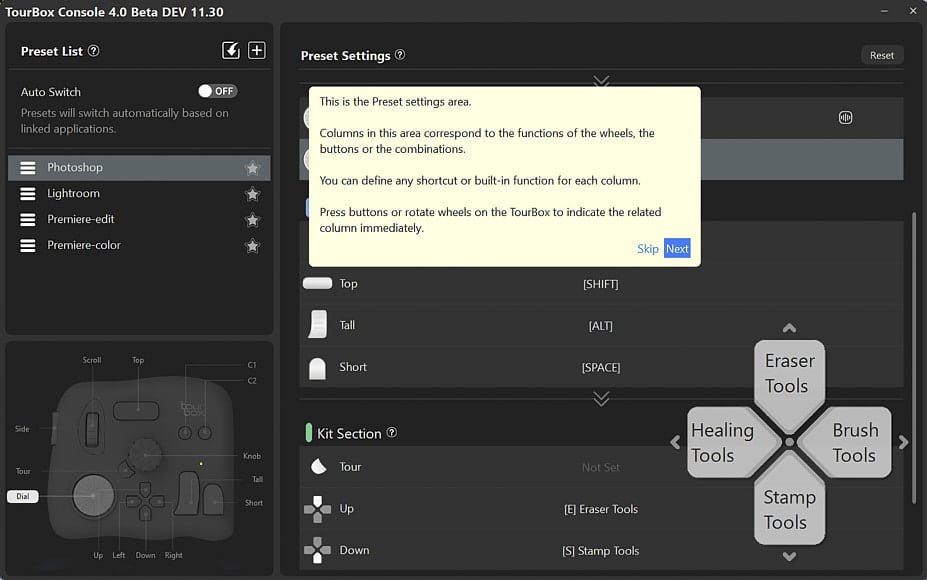Click the [E] Eraser Tools value

point(601,509)
